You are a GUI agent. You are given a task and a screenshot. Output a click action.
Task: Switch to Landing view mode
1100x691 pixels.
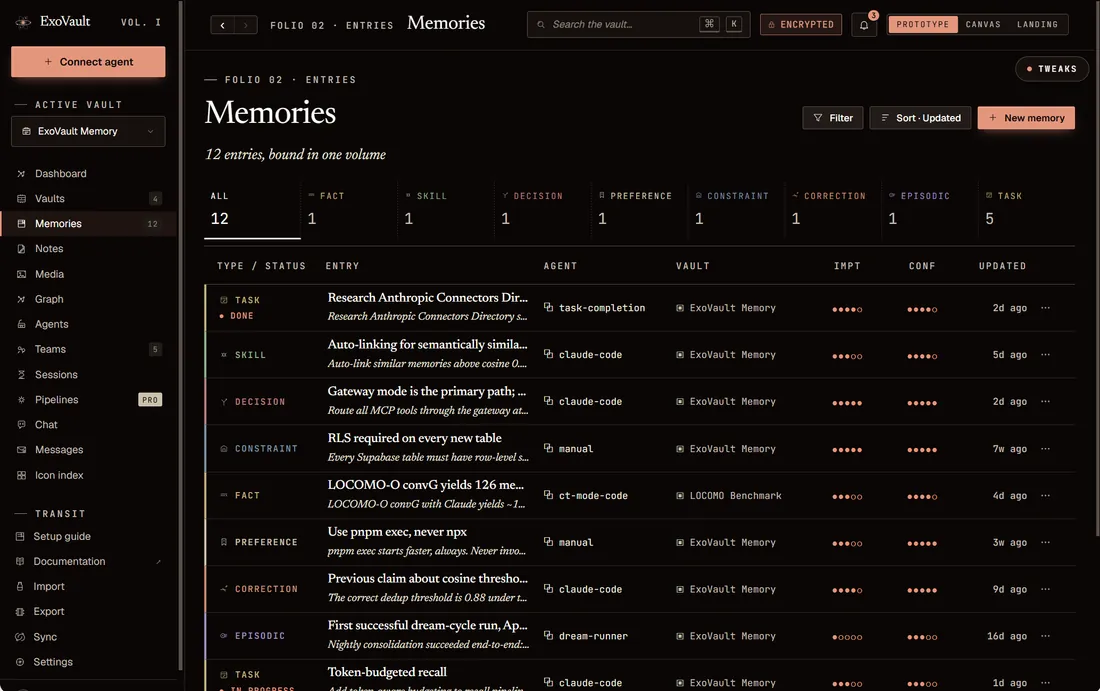point(1037,25)
